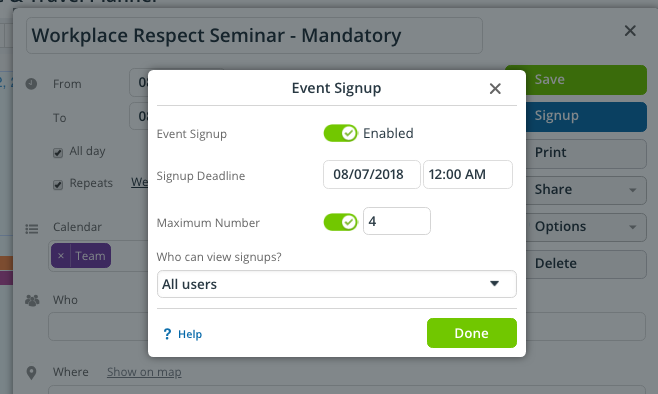Click the question mark Help icon

pyautogui.click(x=167, y=334)
